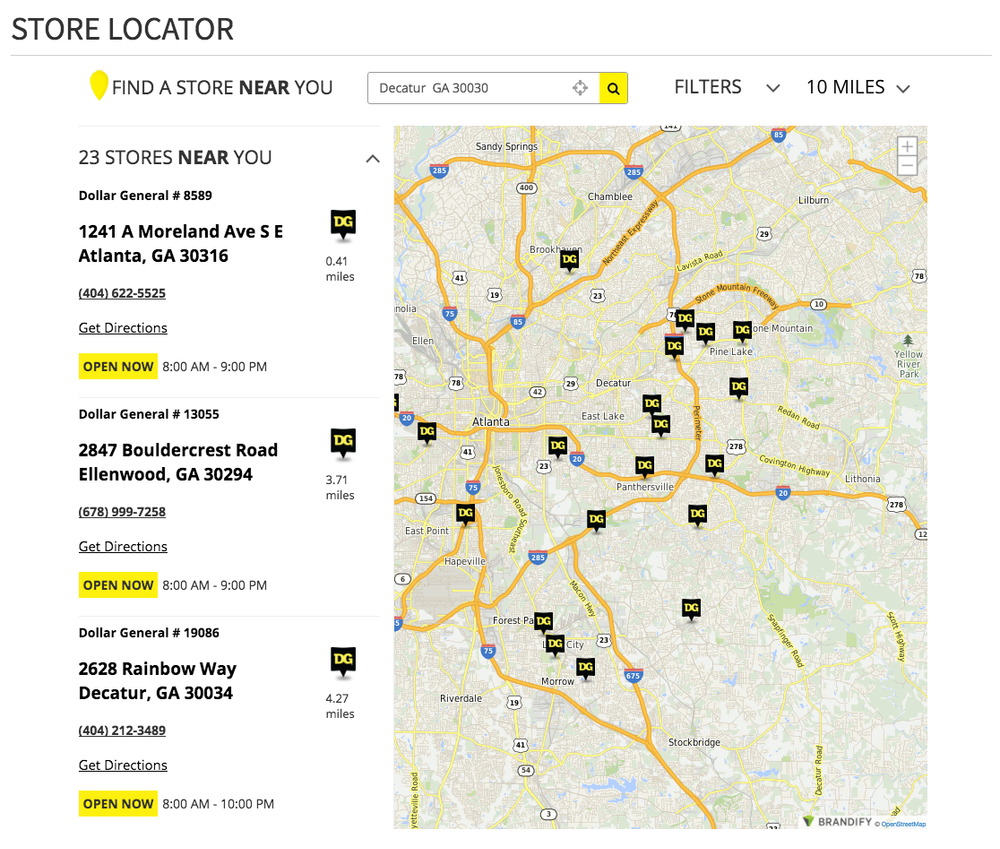1000x849 pixels.
Task: Zoom out the map with minus button
Action: click(x=907, y=165)
